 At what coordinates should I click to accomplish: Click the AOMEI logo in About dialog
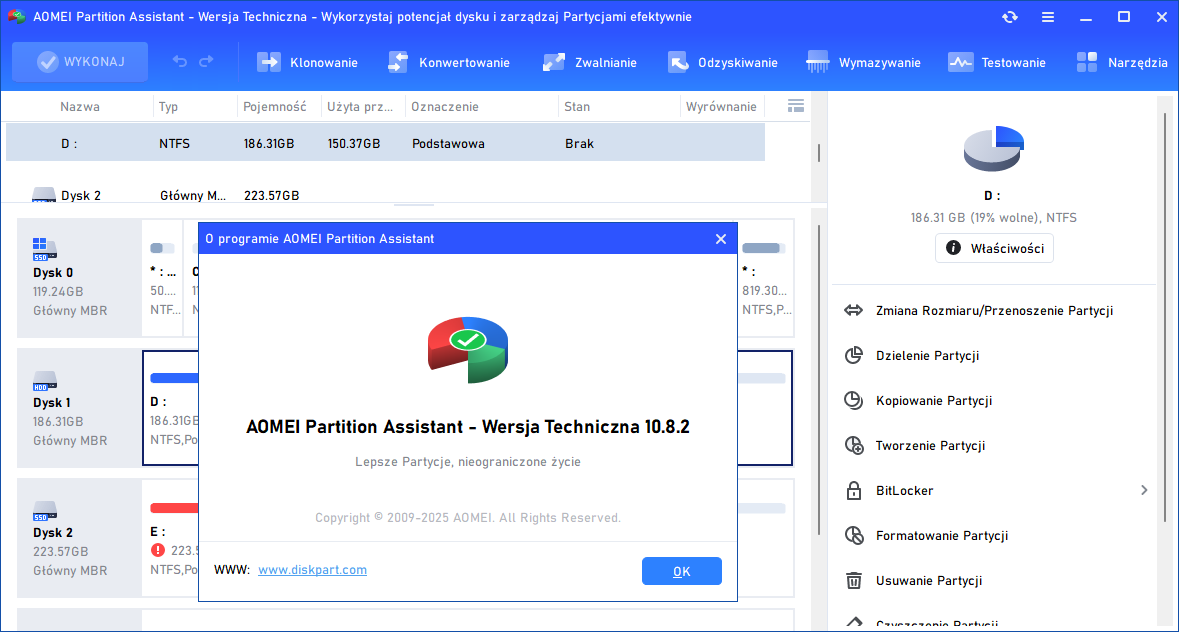(468, 349)
